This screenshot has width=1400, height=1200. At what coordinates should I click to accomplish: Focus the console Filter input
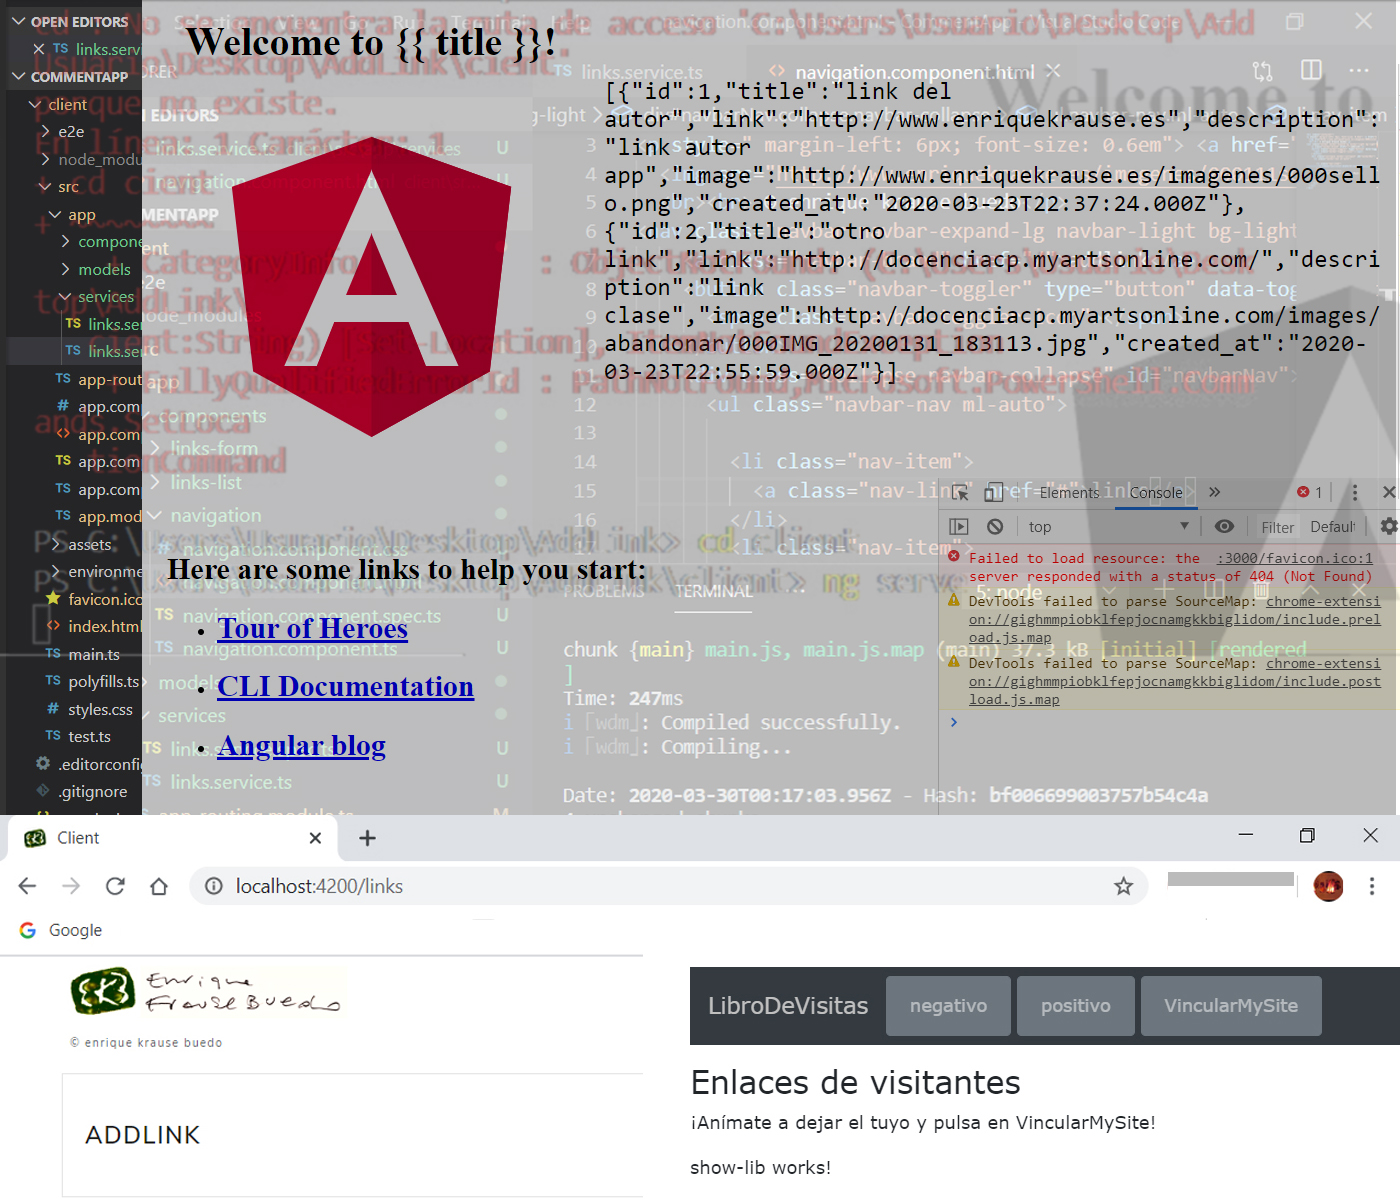(1277, 527)
